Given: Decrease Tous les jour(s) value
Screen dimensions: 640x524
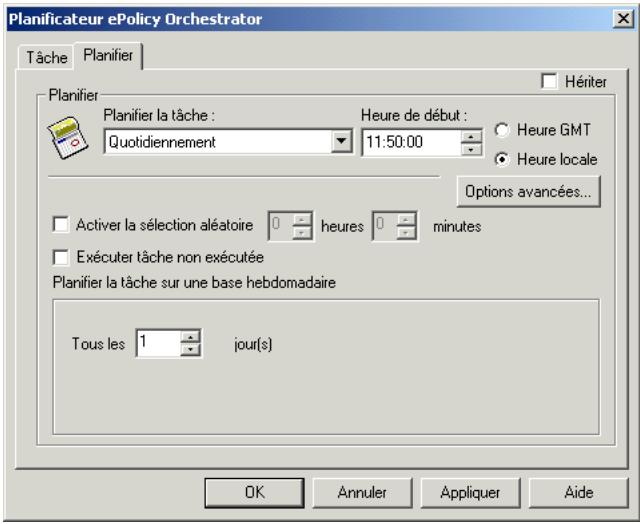Looking at the screenshot, I should pos(190,350).
